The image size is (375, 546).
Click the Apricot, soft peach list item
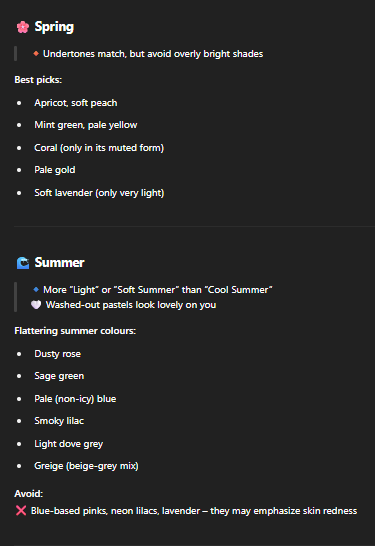tap(76, 103)
